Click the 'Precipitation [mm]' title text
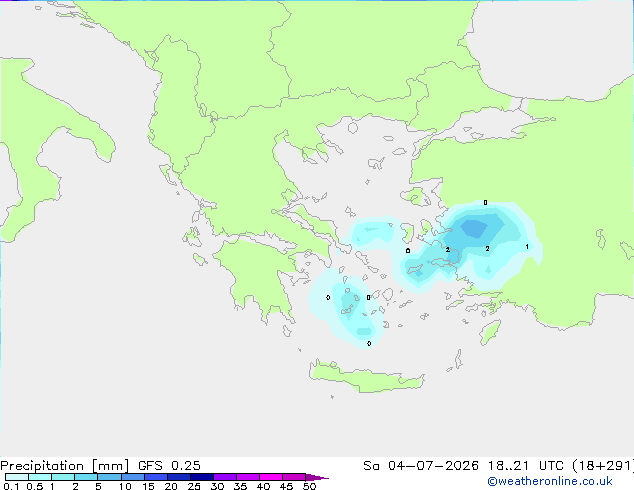The image size is (634, 490). coord(65,466)
